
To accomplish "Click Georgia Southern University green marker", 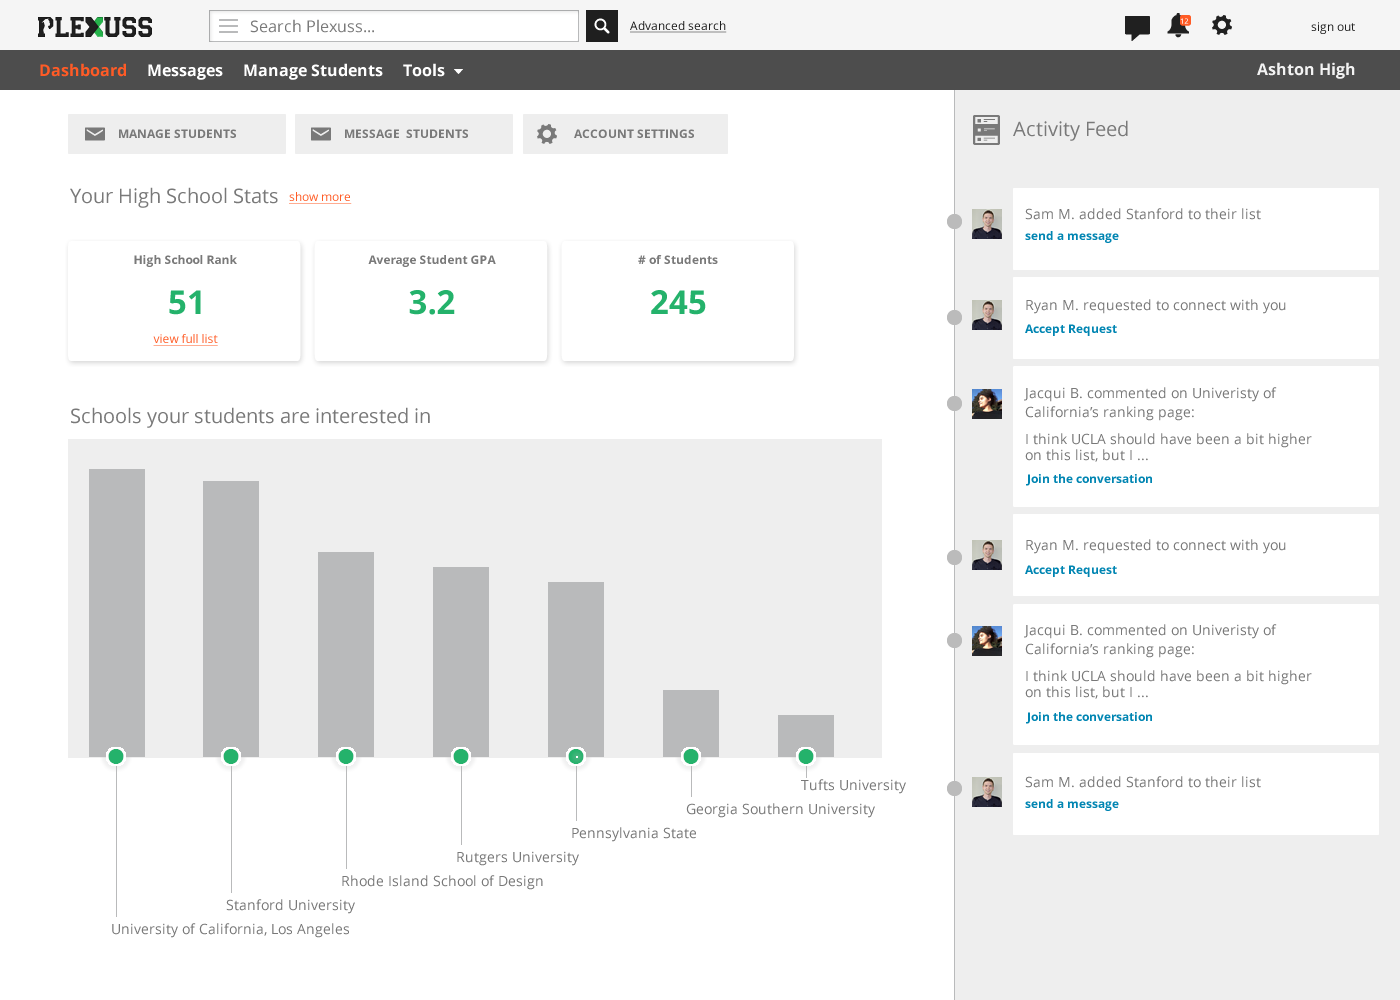I will pyautogui.click(x=691, y=756).
